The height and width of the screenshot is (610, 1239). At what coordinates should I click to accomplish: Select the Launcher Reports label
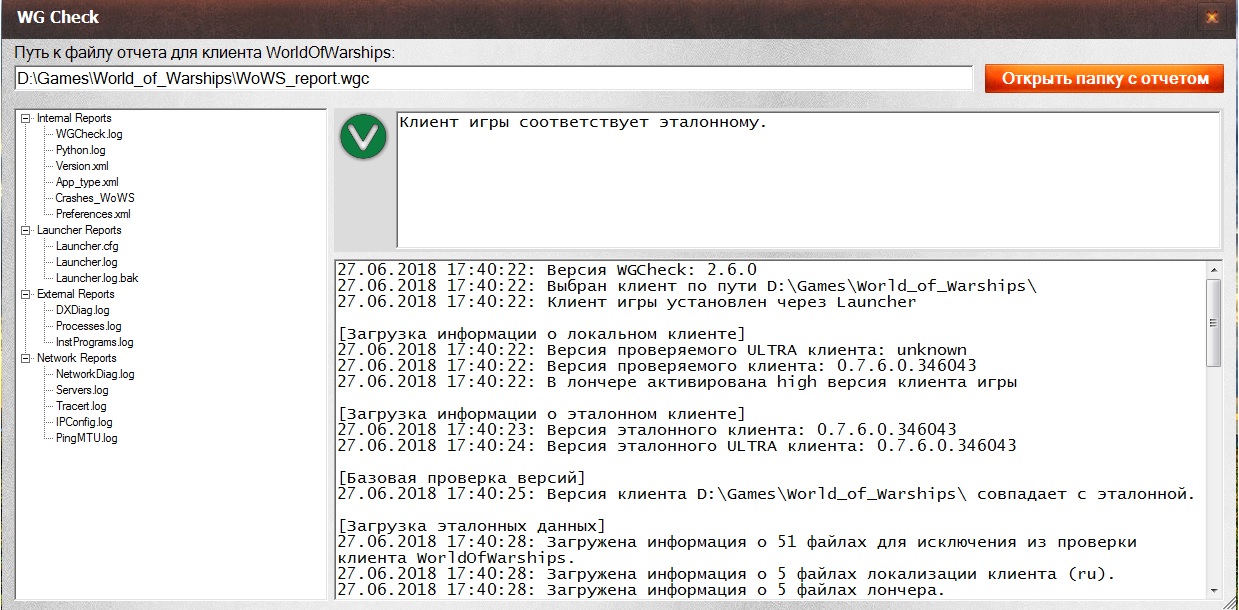tap(79, 230)
